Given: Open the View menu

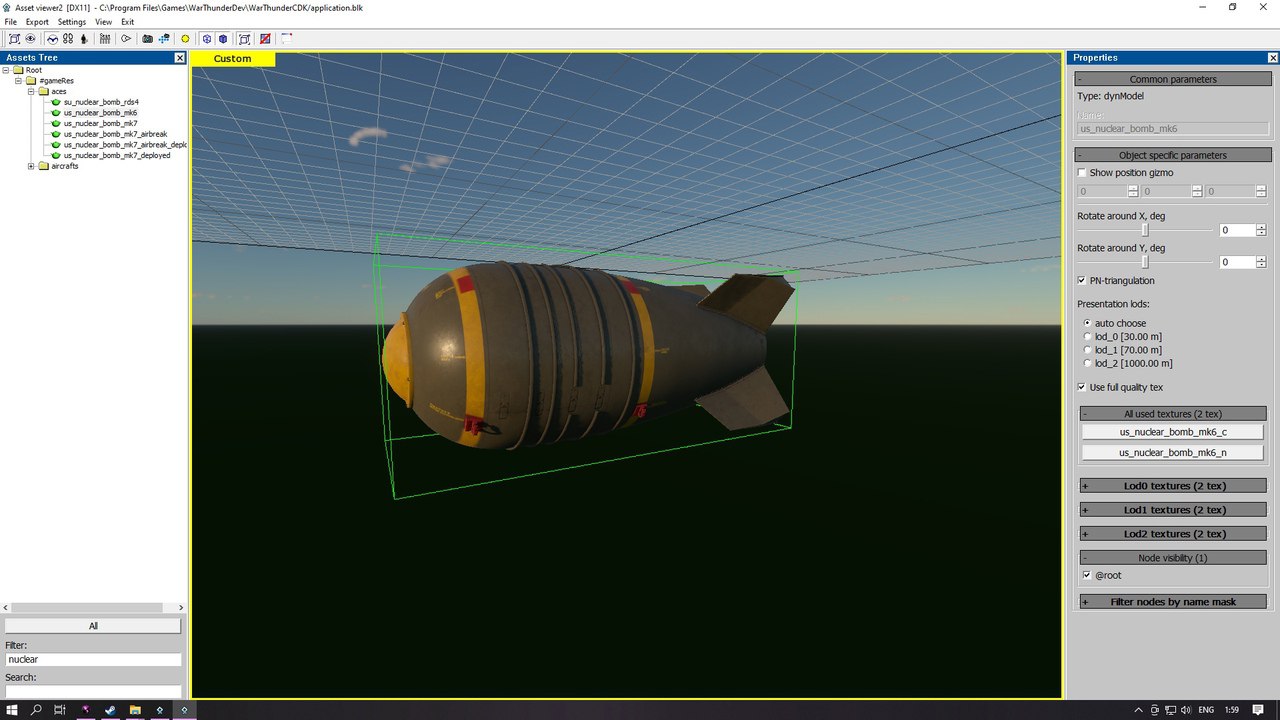Looking at the screenshot, I should pos(103,22).
